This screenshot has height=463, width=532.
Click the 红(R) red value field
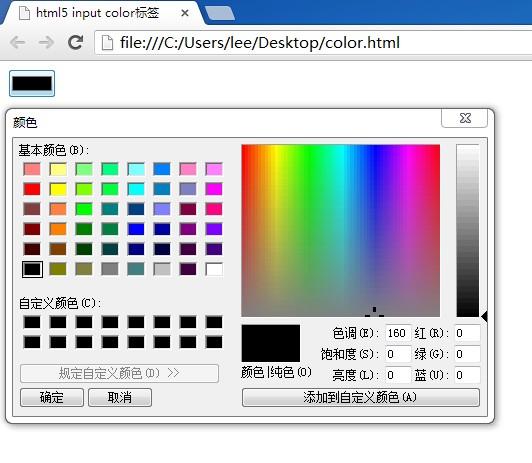(x=467, y=333)
